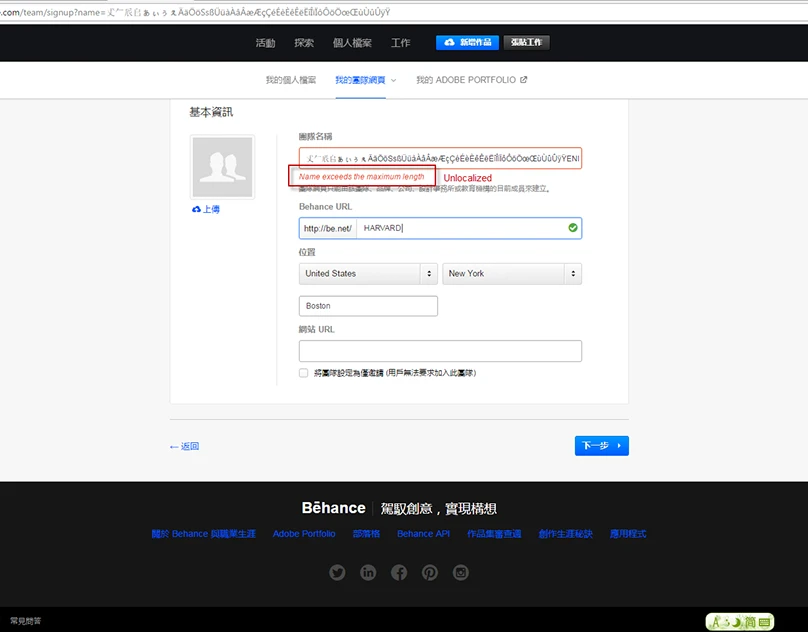Click the blue 下一步 button
The image size is (808, 632).
click(x=601, y=446)
